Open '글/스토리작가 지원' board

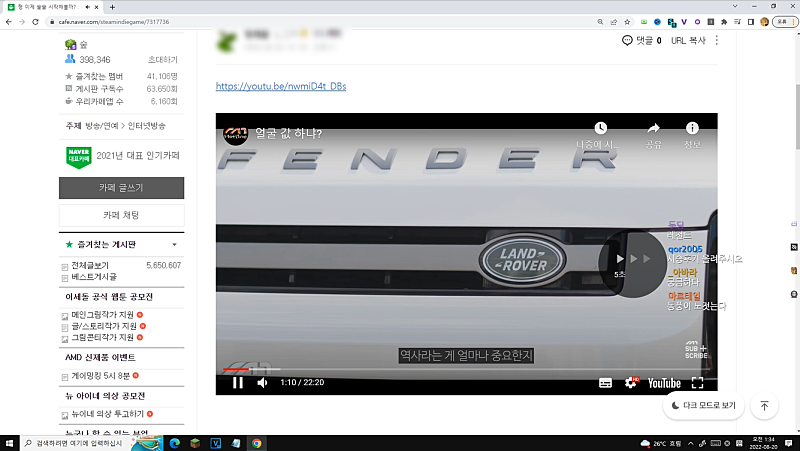(104, 326)
